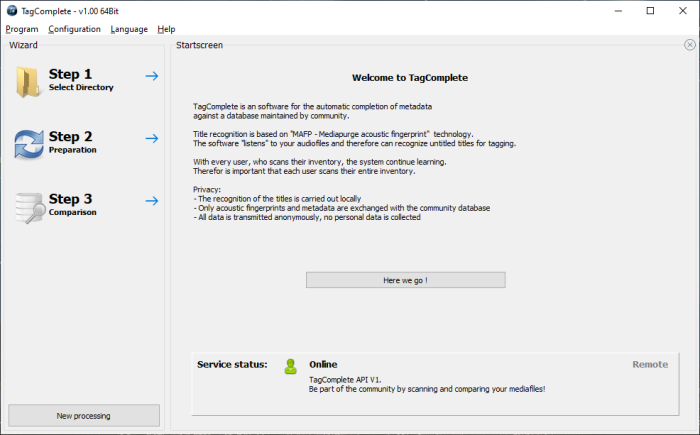Select the Step 1 Select Directory heading

81,79
